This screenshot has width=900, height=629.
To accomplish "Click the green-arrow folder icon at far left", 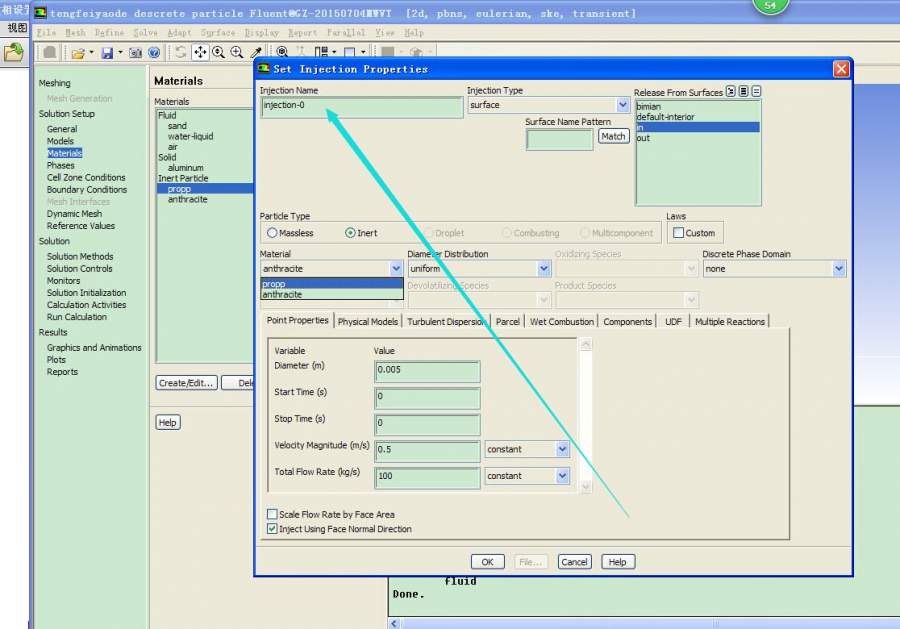I will coord(13,53).
